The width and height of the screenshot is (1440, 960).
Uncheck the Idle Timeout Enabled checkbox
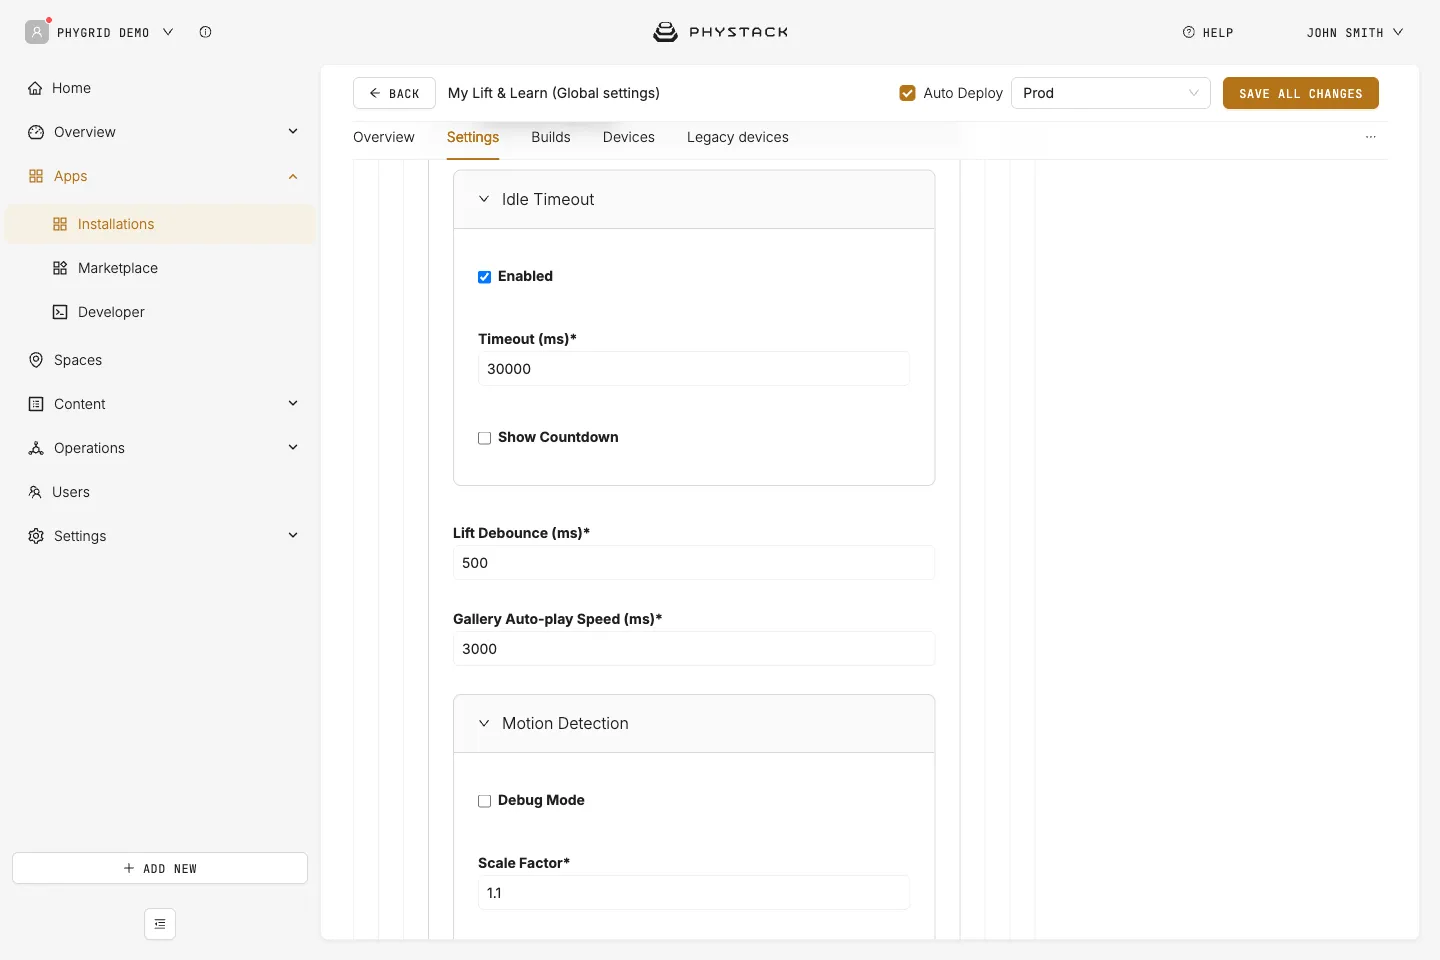(485, 277)
